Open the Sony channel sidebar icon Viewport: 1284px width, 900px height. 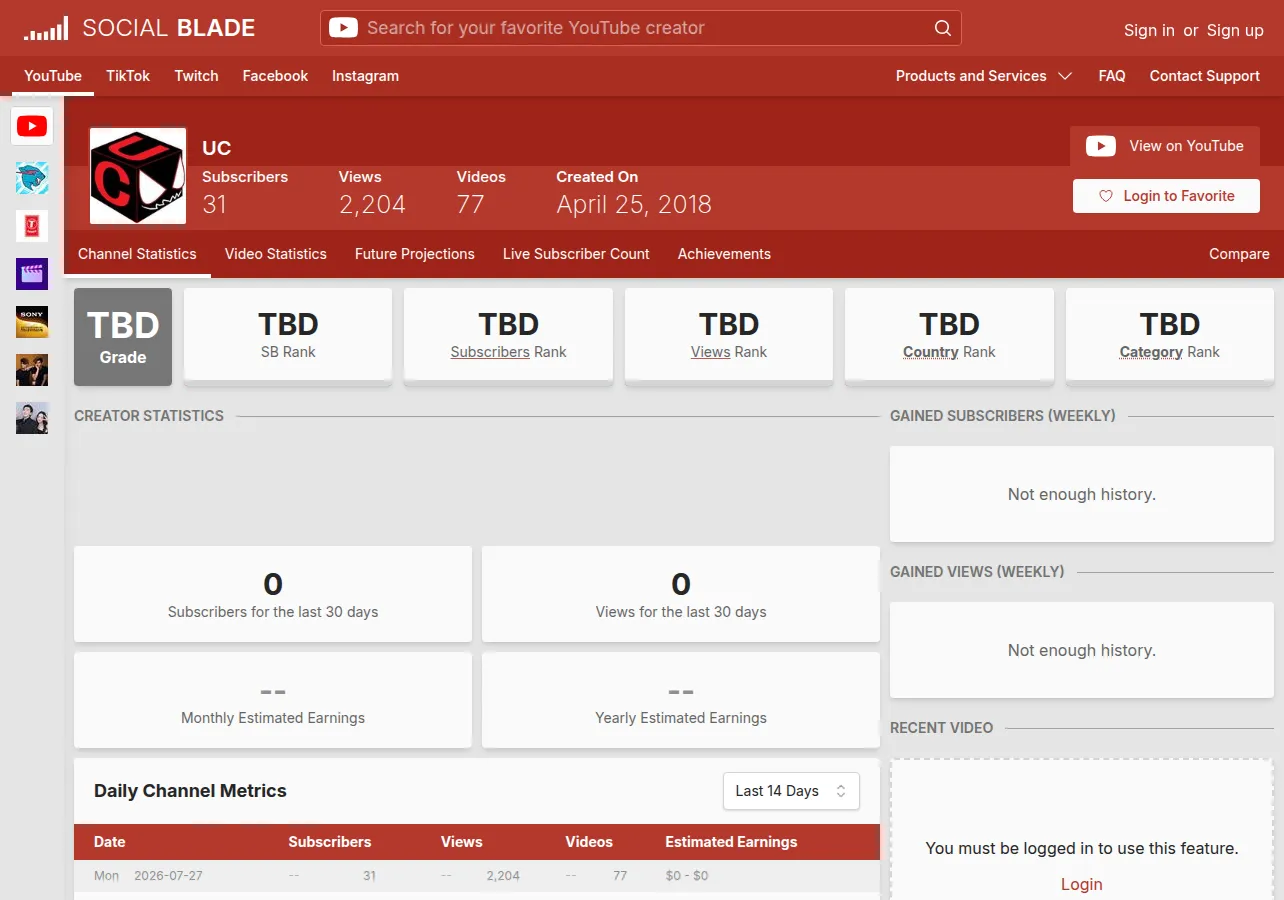coord(32,322)
